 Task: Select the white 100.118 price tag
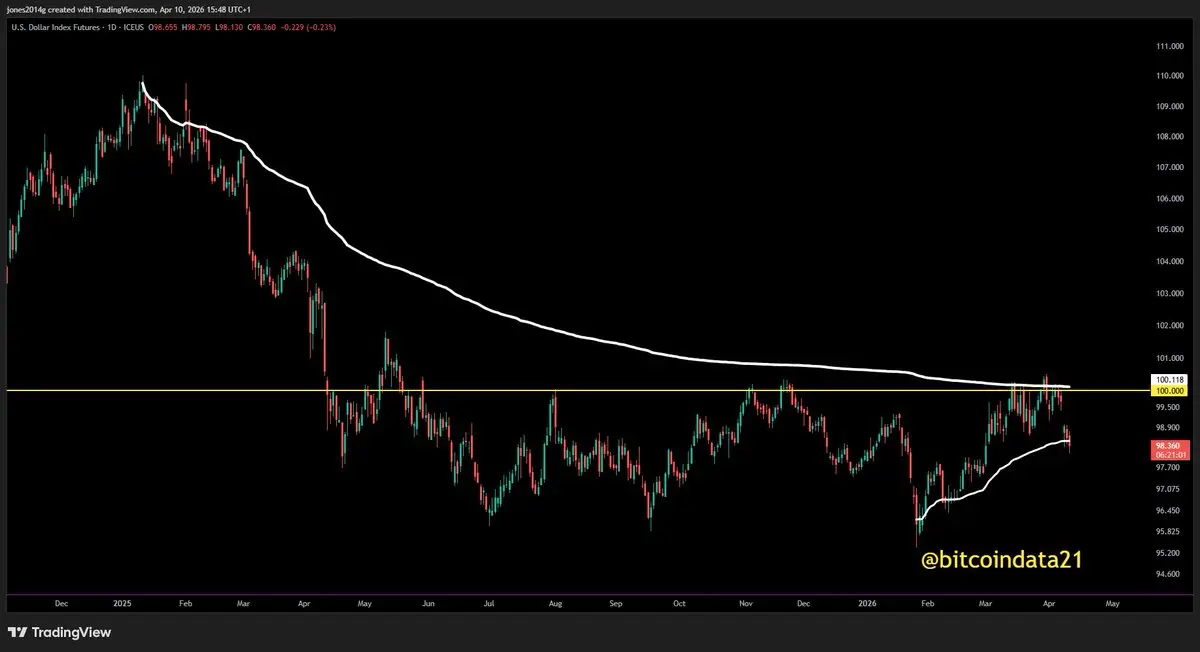[x=1168, y=379]
